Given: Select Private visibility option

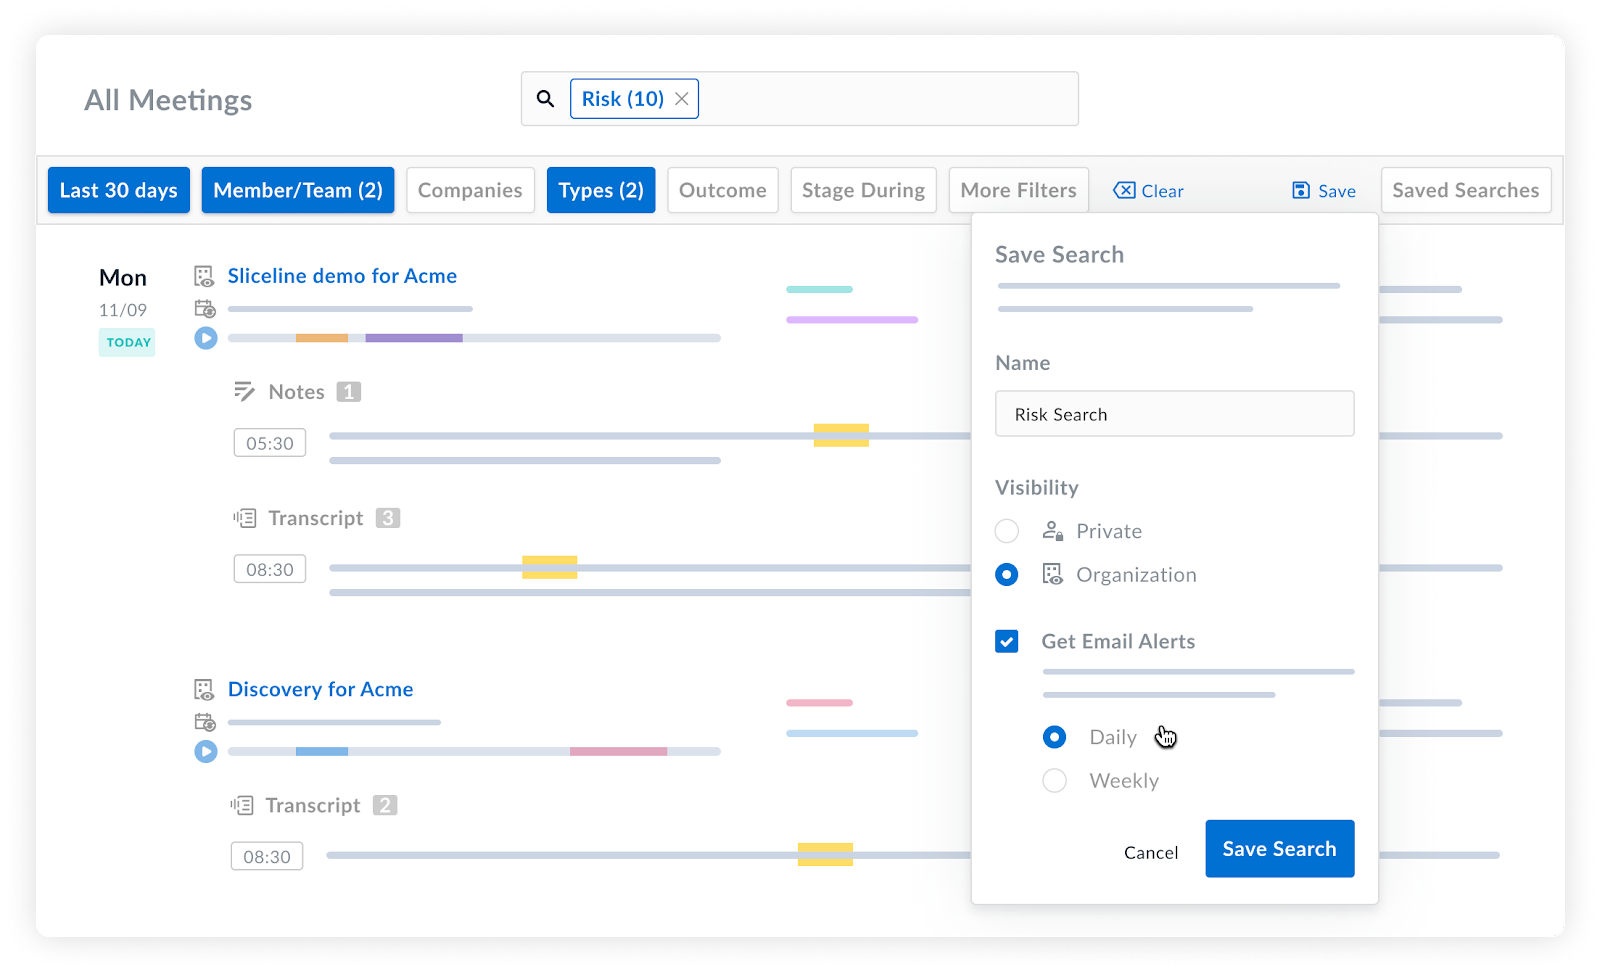Looking at the screenshot, I should click(1007, 531).
